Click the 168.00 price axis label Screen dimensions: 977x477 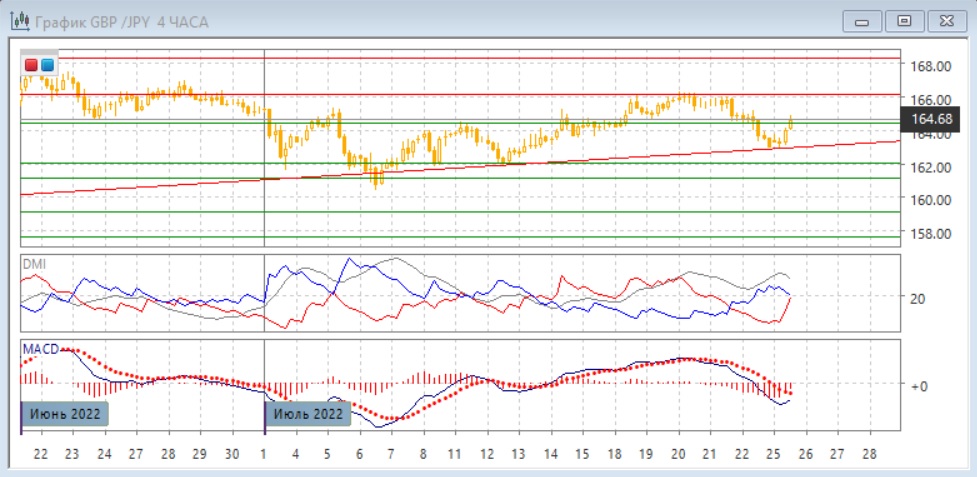(928, 66)
